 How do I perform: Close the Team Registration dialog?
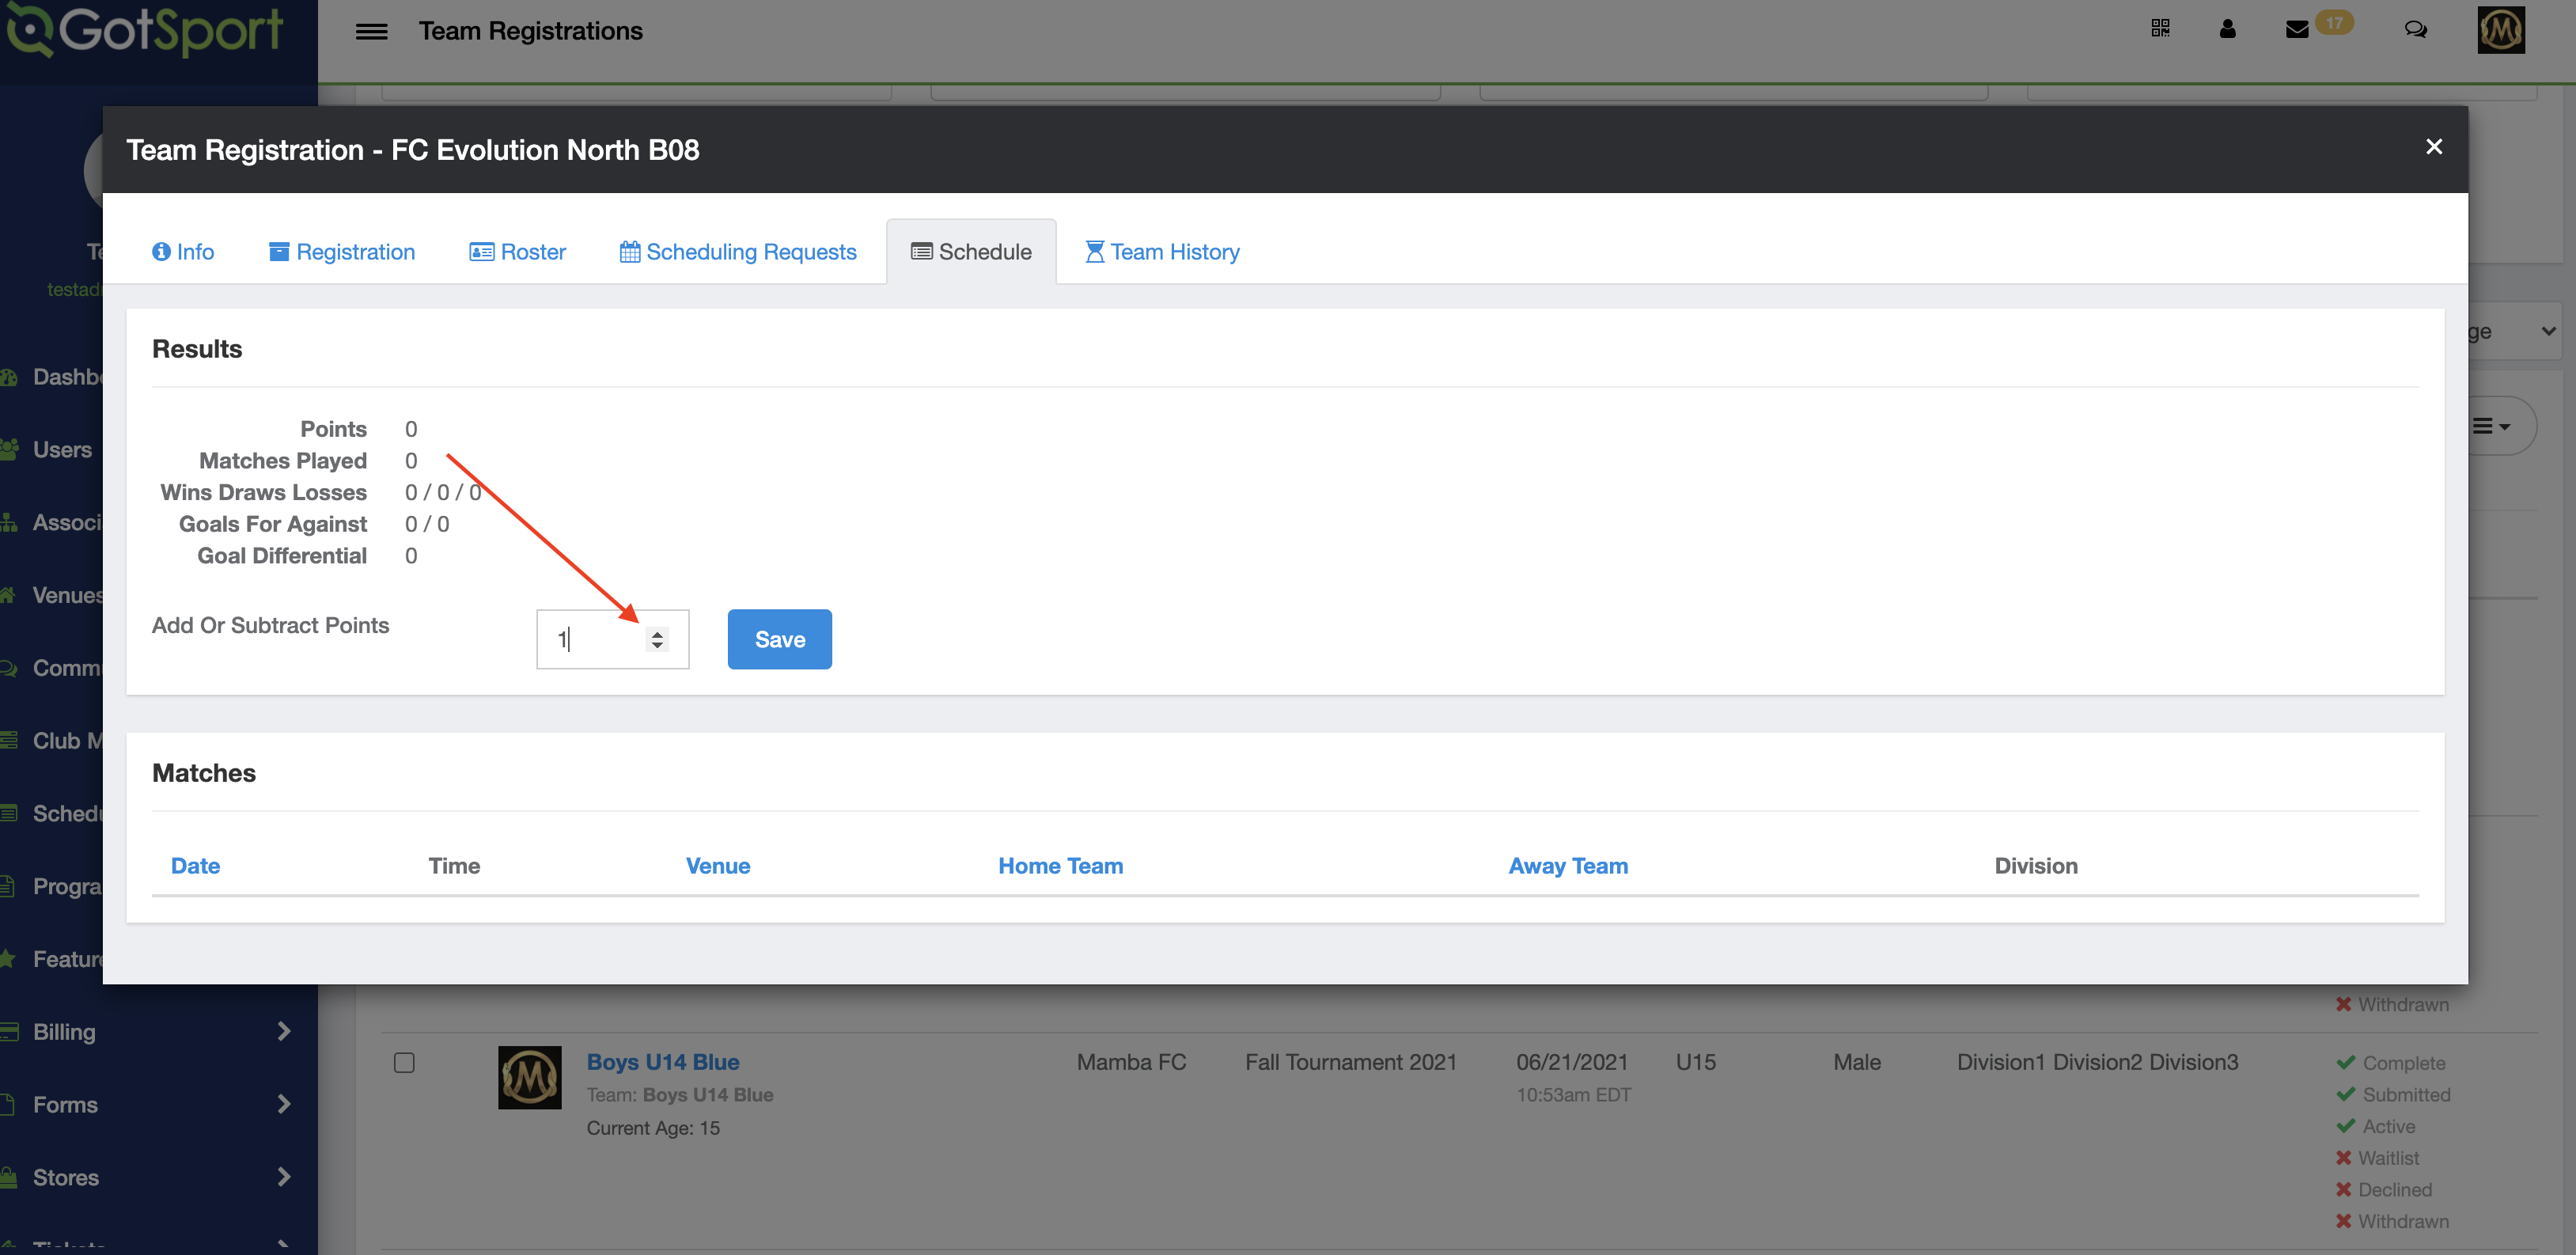click(x=2434, y=147)
